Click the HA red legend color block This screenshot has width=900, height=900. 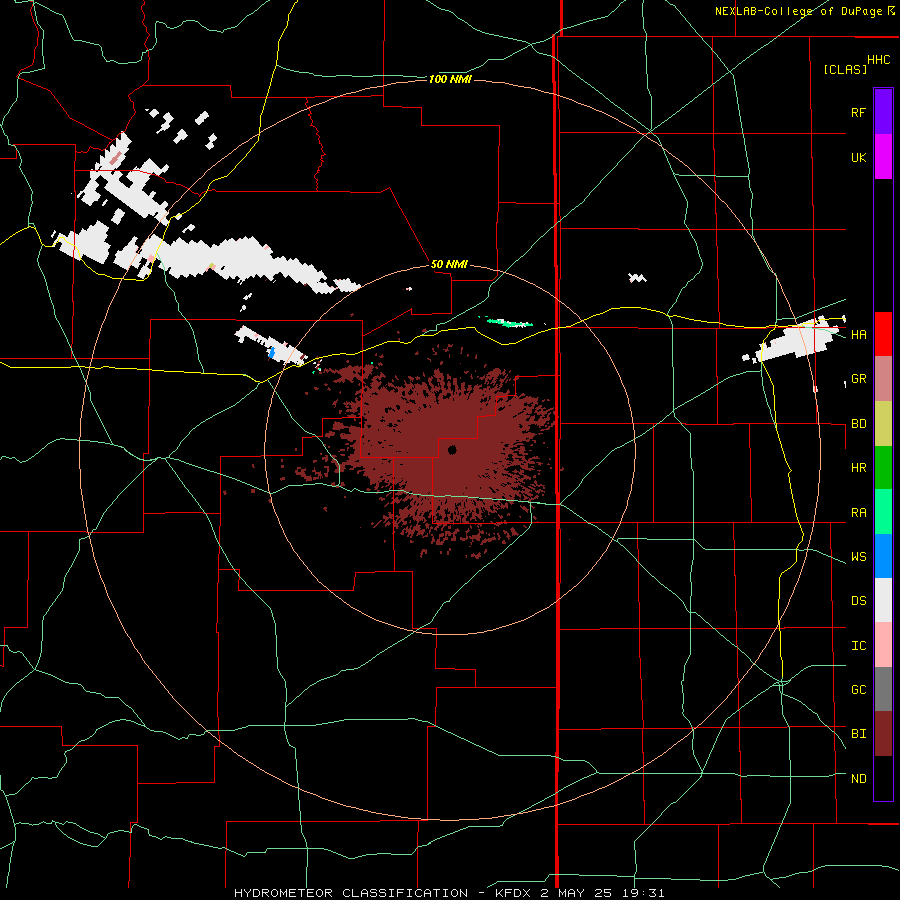[x=883, y=334]
